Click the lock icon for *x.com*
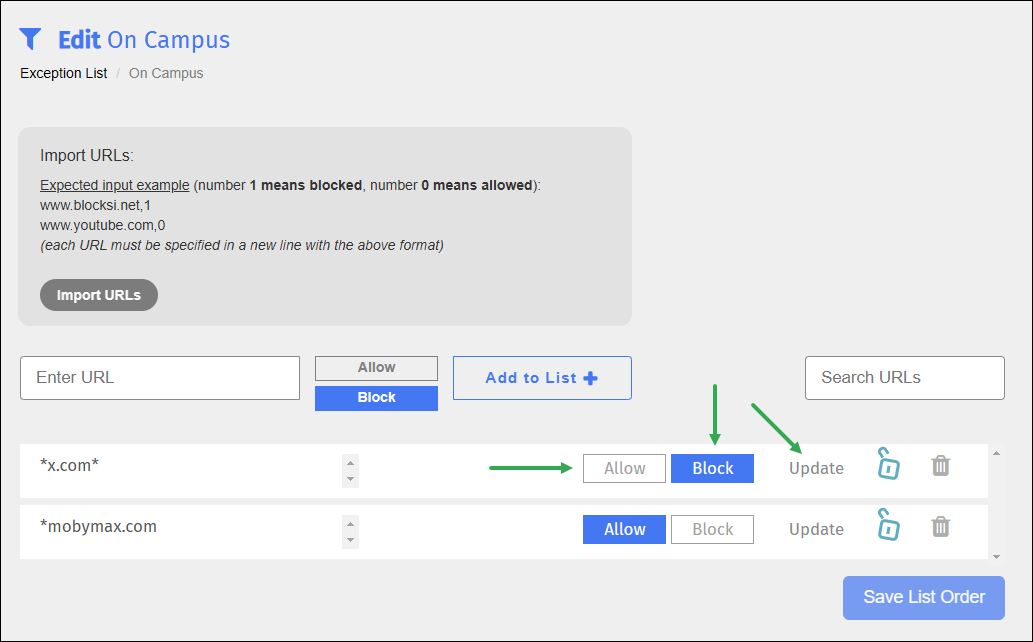The image size is (1033, 642). 888,464
